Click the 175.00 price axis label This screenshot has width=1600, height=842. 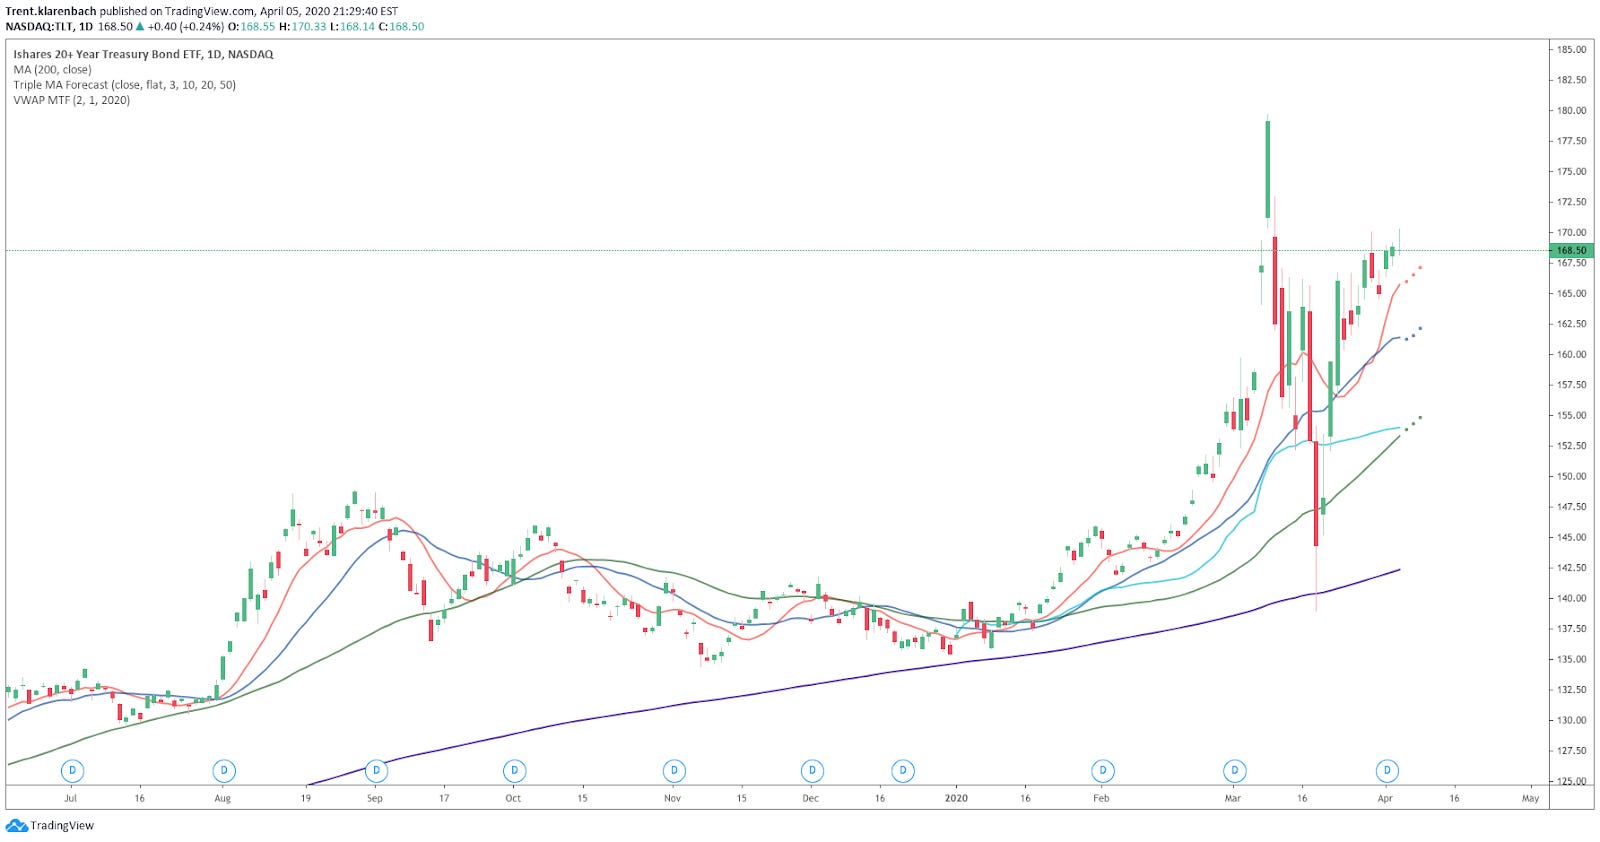click(x=1571, y=172)
